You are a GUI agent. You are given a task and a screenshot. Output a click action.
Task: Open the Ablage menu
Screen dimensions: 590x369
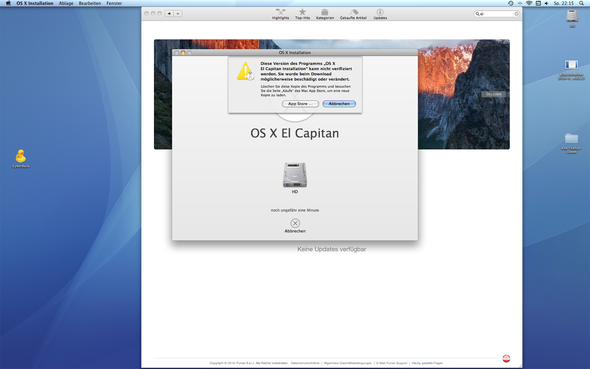coord(66,3)
